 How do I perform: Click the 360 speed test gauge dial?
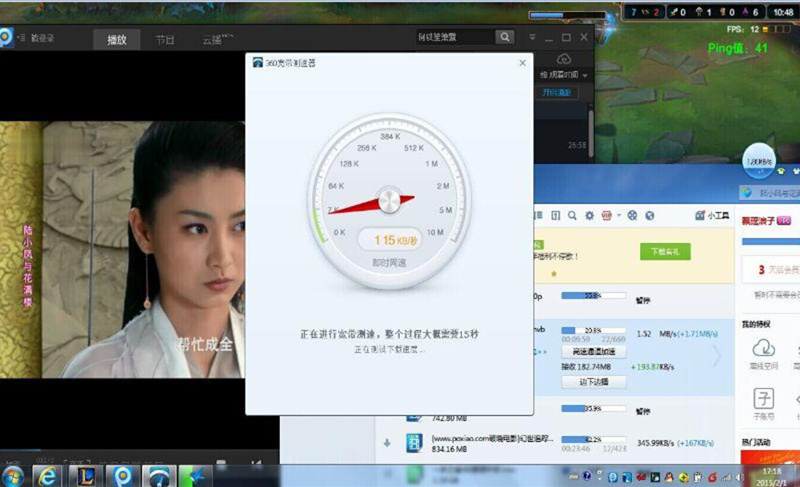coord(390,201)
